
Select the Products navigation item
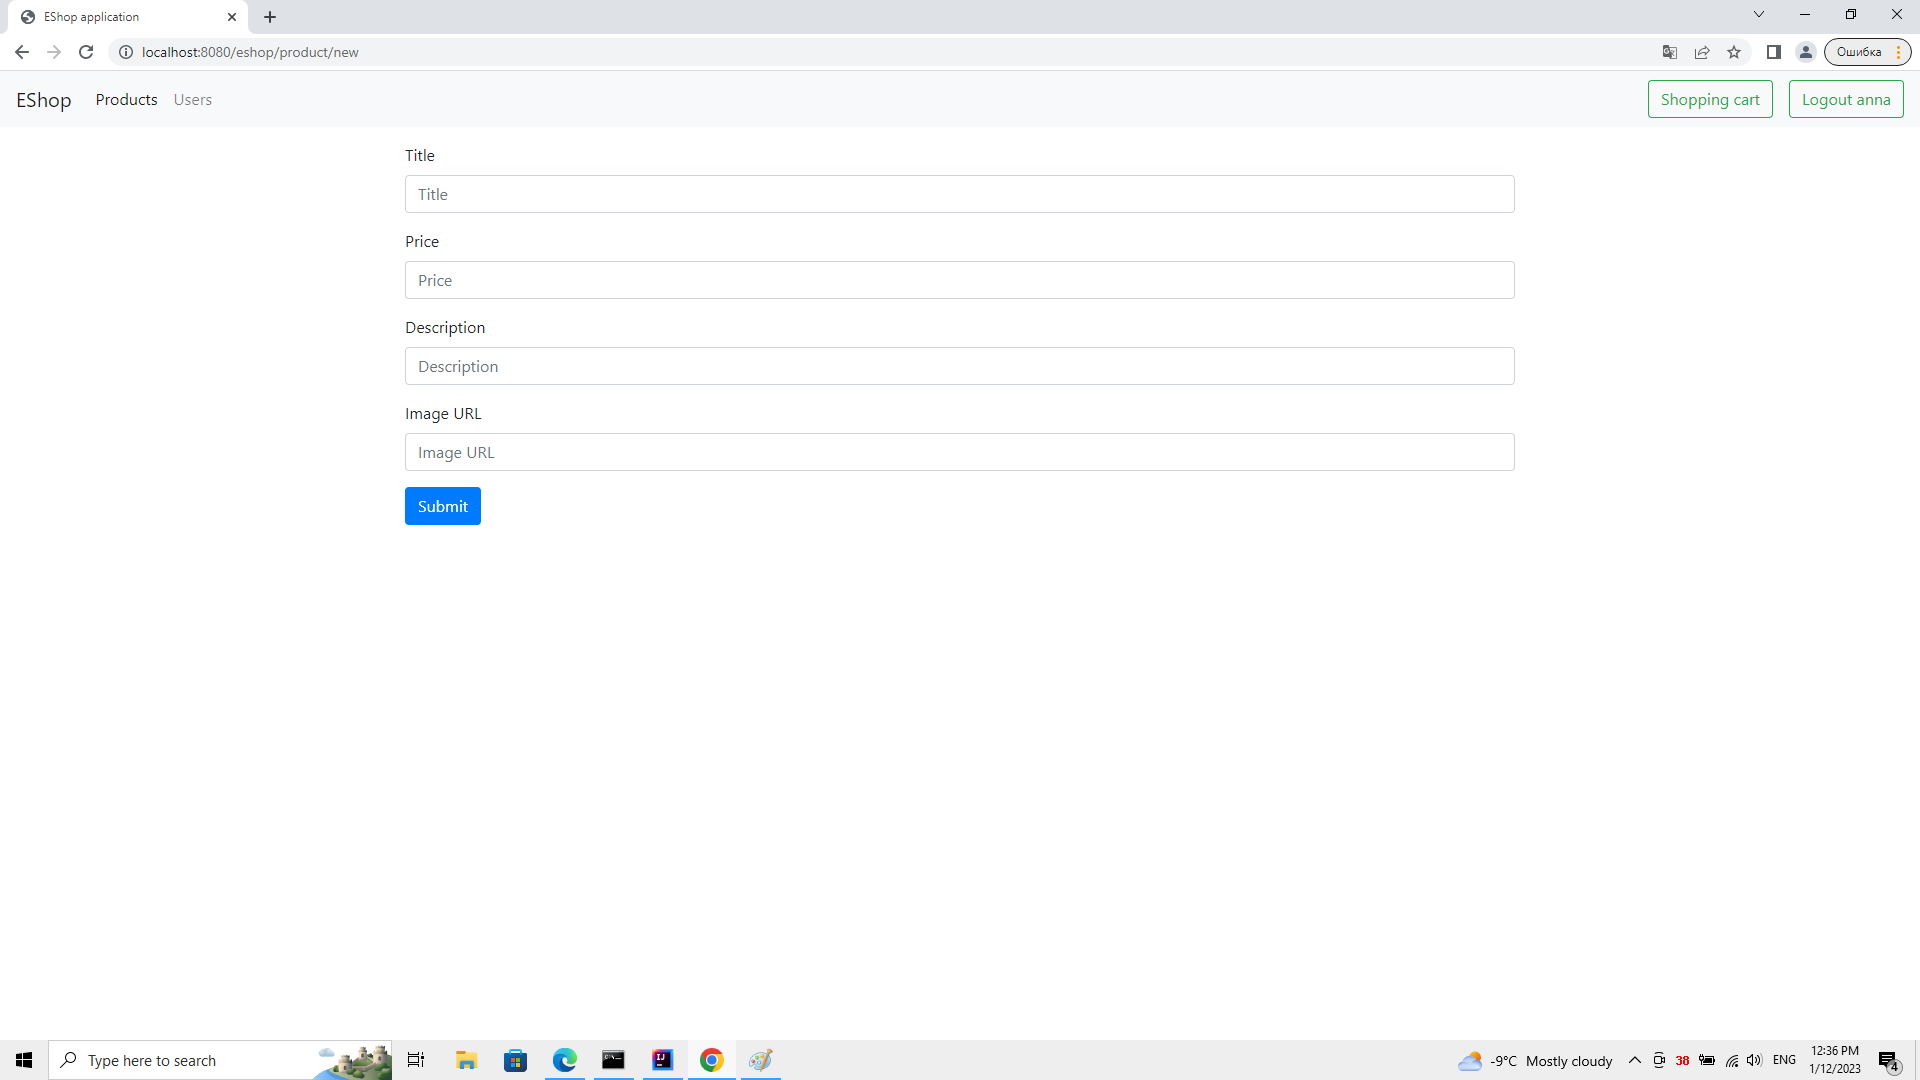coord(126,99)
